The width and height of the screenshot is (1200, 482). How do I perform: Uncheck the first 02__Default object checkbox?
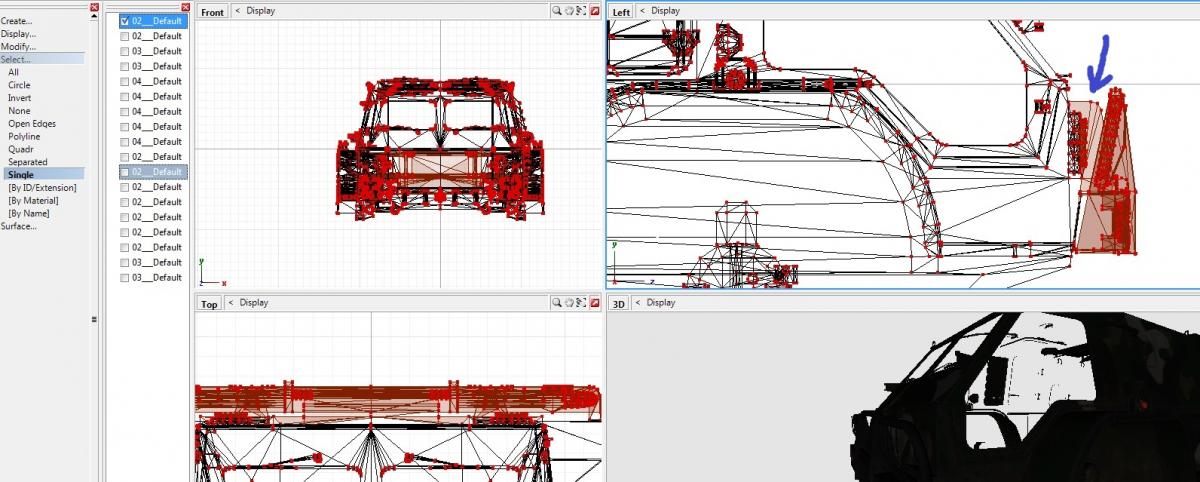tap(124, 21)
